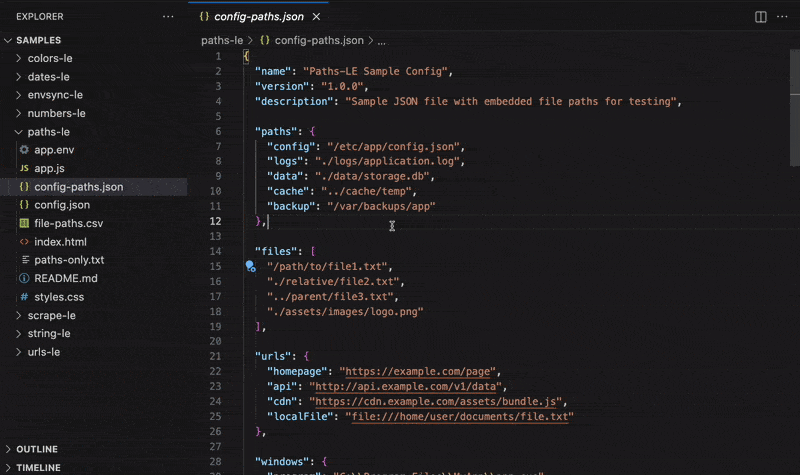Expand the scrape-le folder

tap(18, 315)
